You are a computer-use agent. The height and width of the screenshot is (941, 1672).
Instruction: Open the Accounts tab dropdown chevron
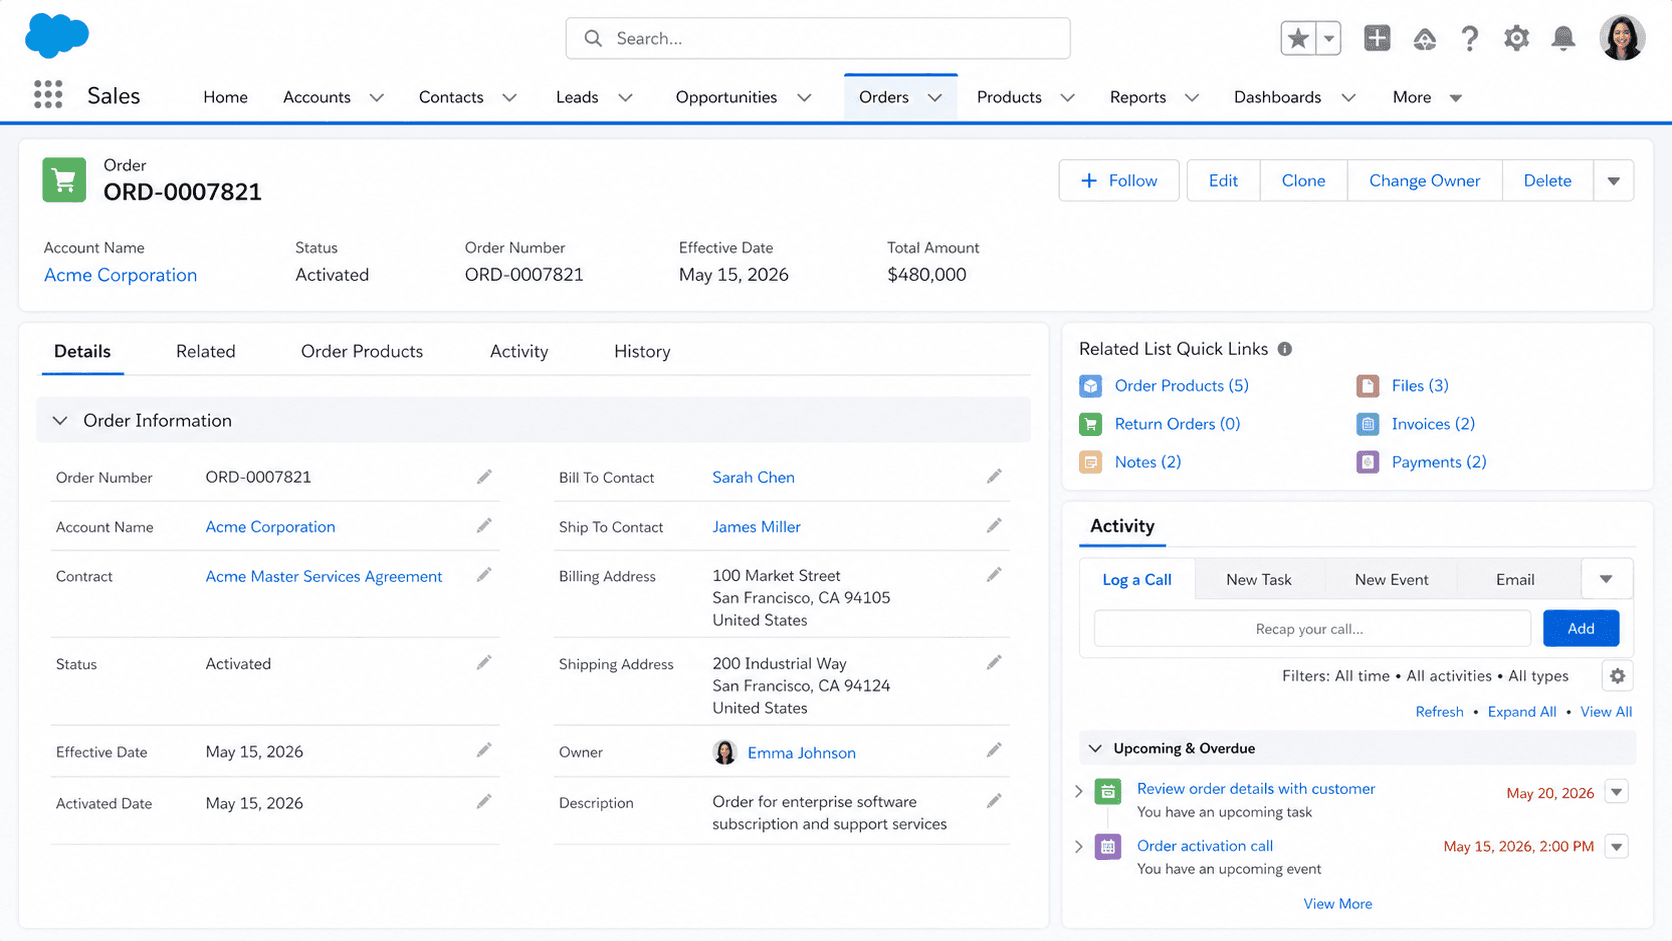tap(377, 97)
